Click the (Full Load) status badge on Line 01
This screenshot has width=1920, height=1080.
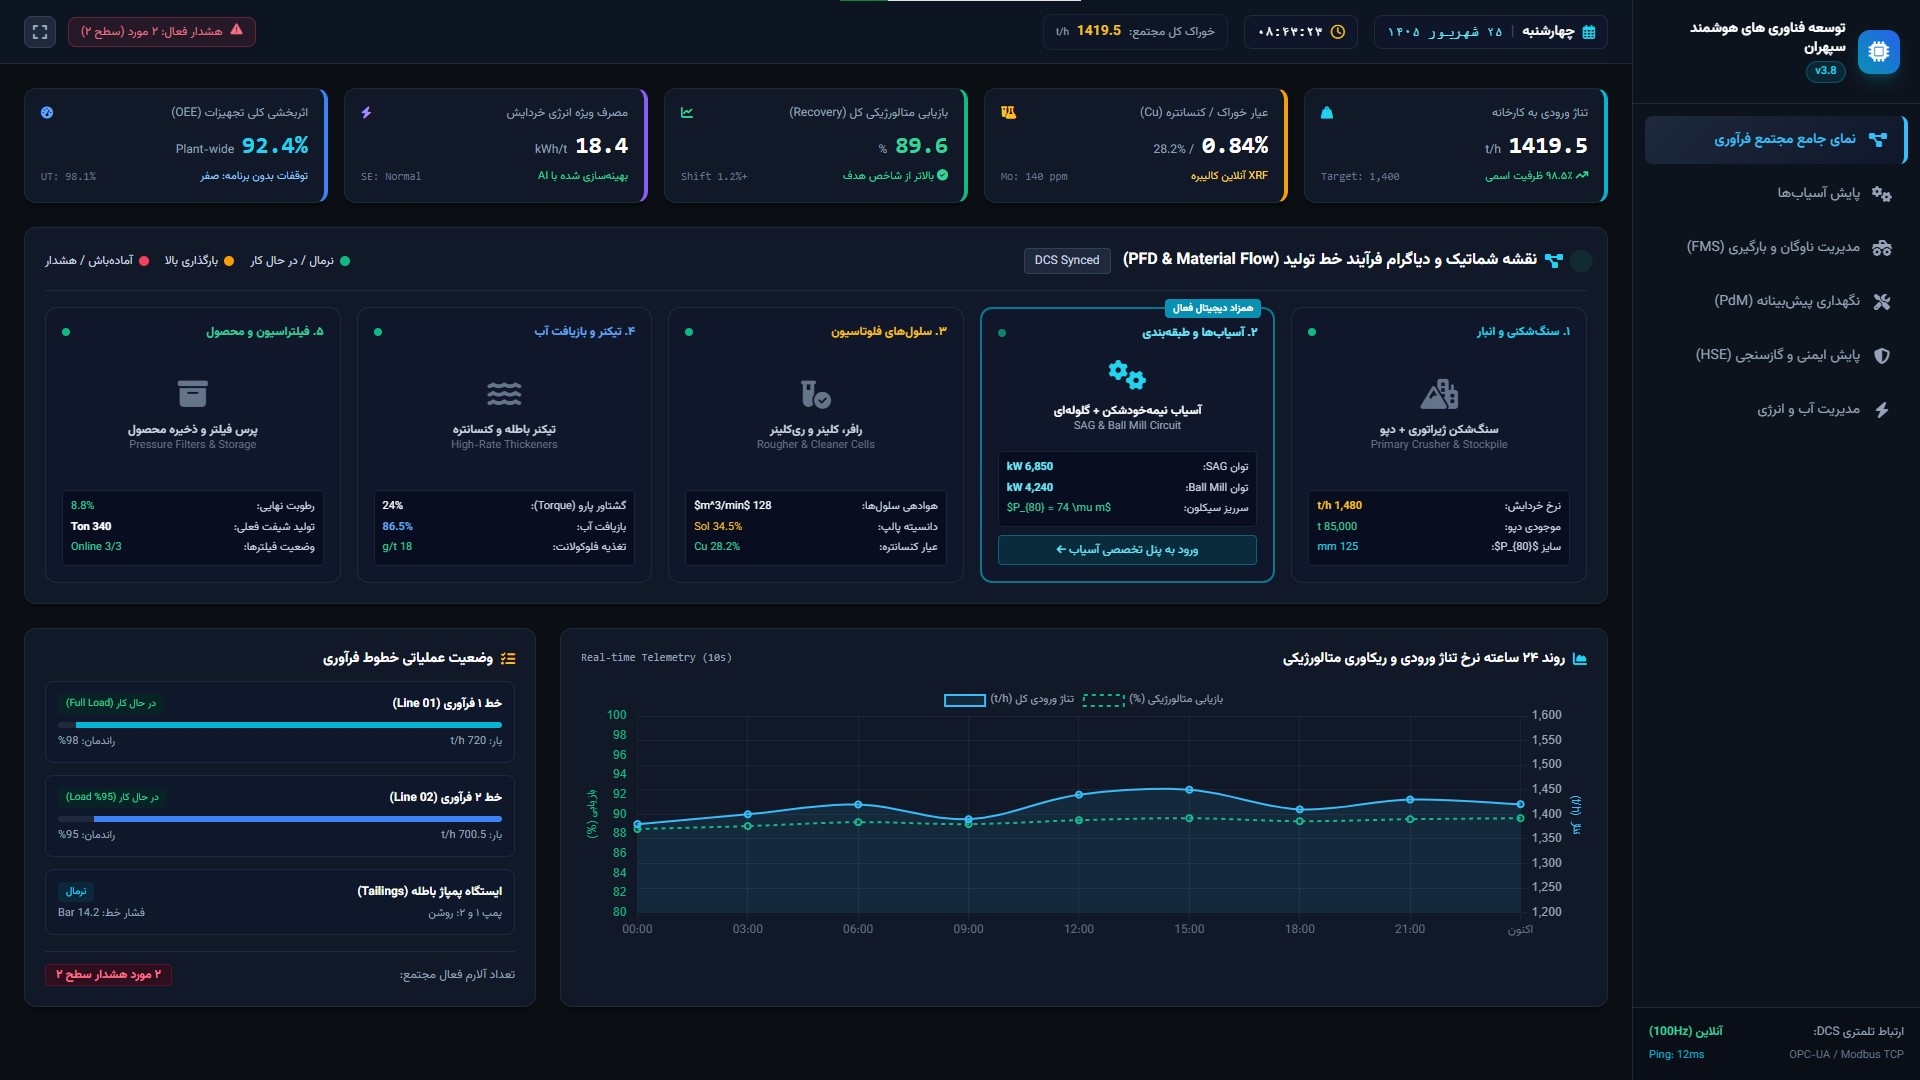click(111, 703)
